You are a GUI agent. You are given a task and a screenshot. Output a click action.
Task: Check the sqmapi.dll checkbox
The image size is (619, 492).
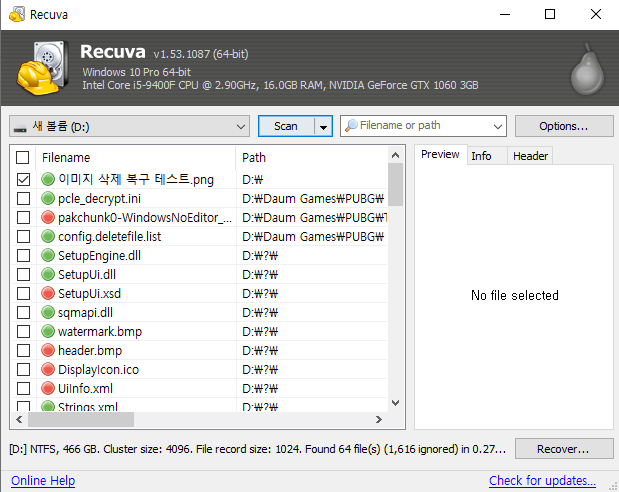click(23, 312)
